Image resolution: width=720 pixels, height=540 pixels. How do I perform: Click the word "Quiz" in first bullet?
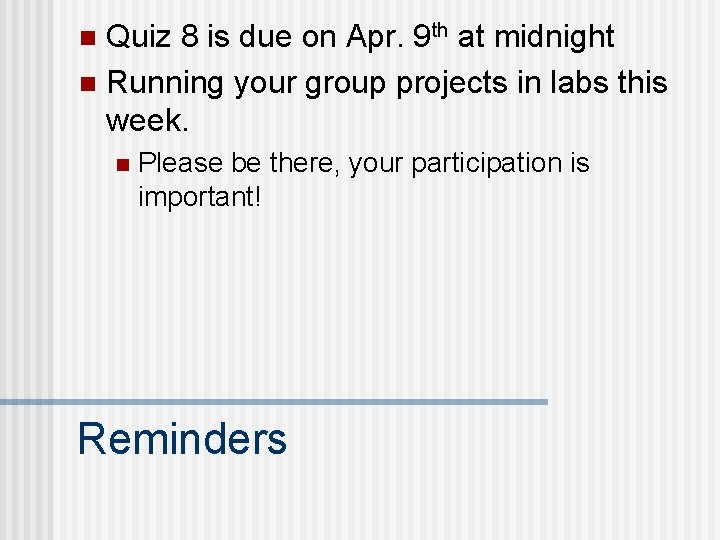click(138, 37)
